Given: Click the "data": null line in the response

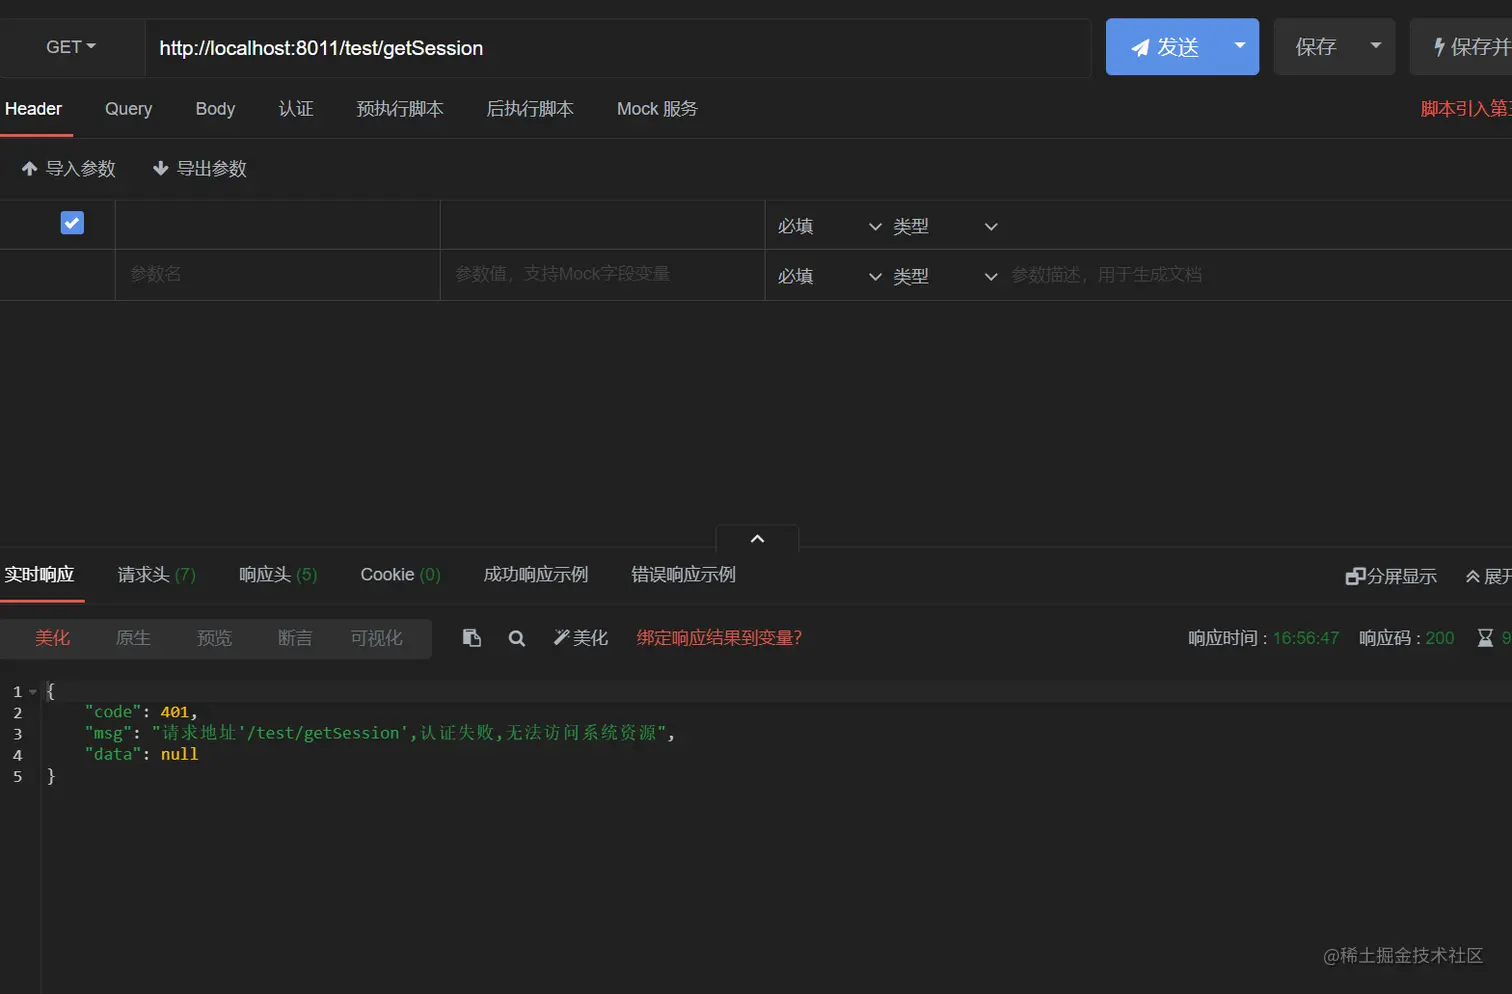Looking at the screenshot, I should point(141,754).
